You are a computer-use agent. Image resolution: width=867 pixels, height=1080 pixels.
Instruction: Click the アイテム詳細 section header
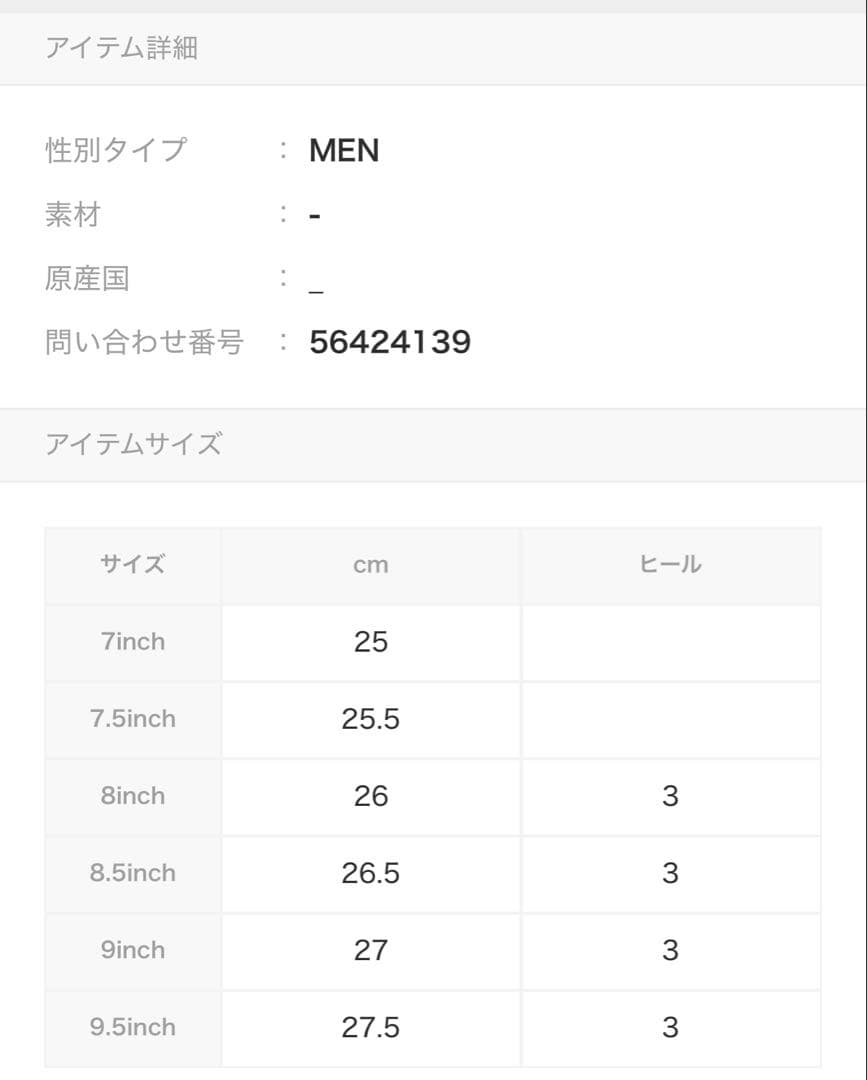coord(121,48)
